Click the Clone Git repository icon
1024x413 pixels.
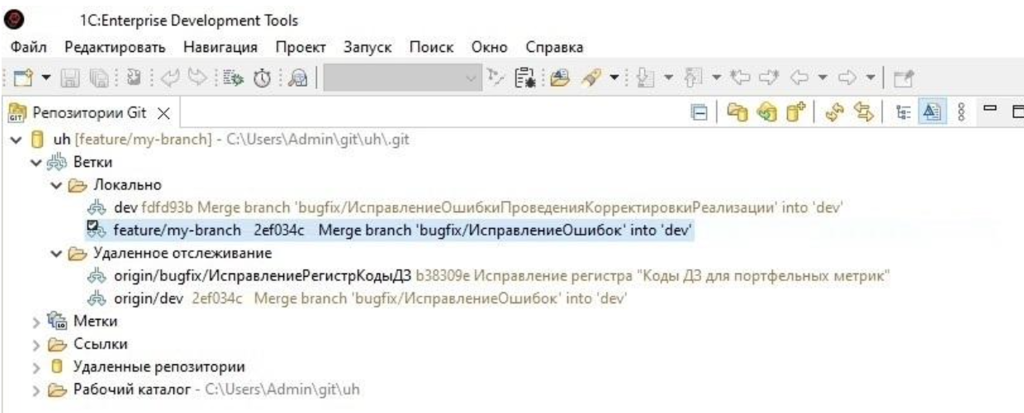767,112
